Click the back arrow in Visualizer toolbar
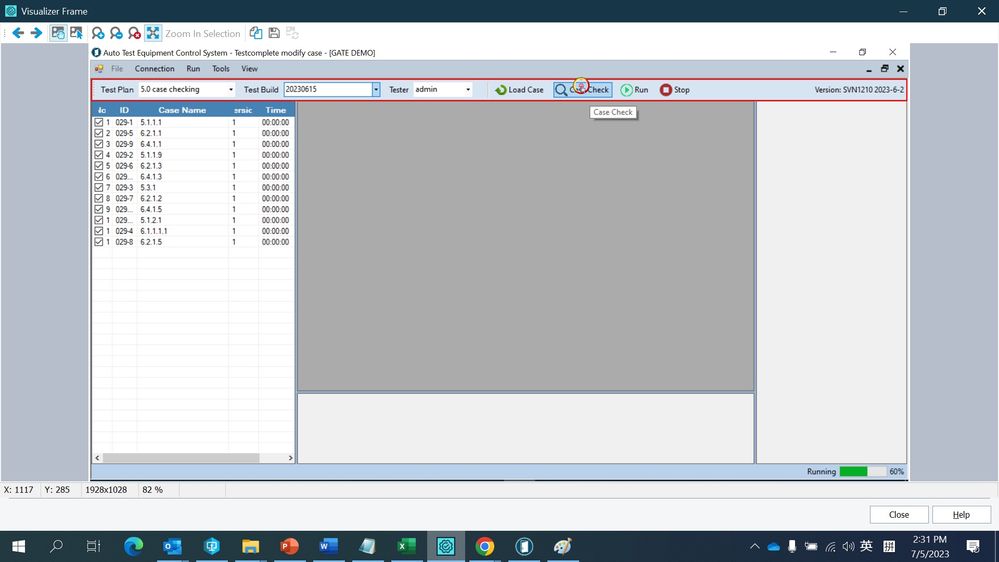Viewport: 999px width, 562px height. tap(18, 33)
